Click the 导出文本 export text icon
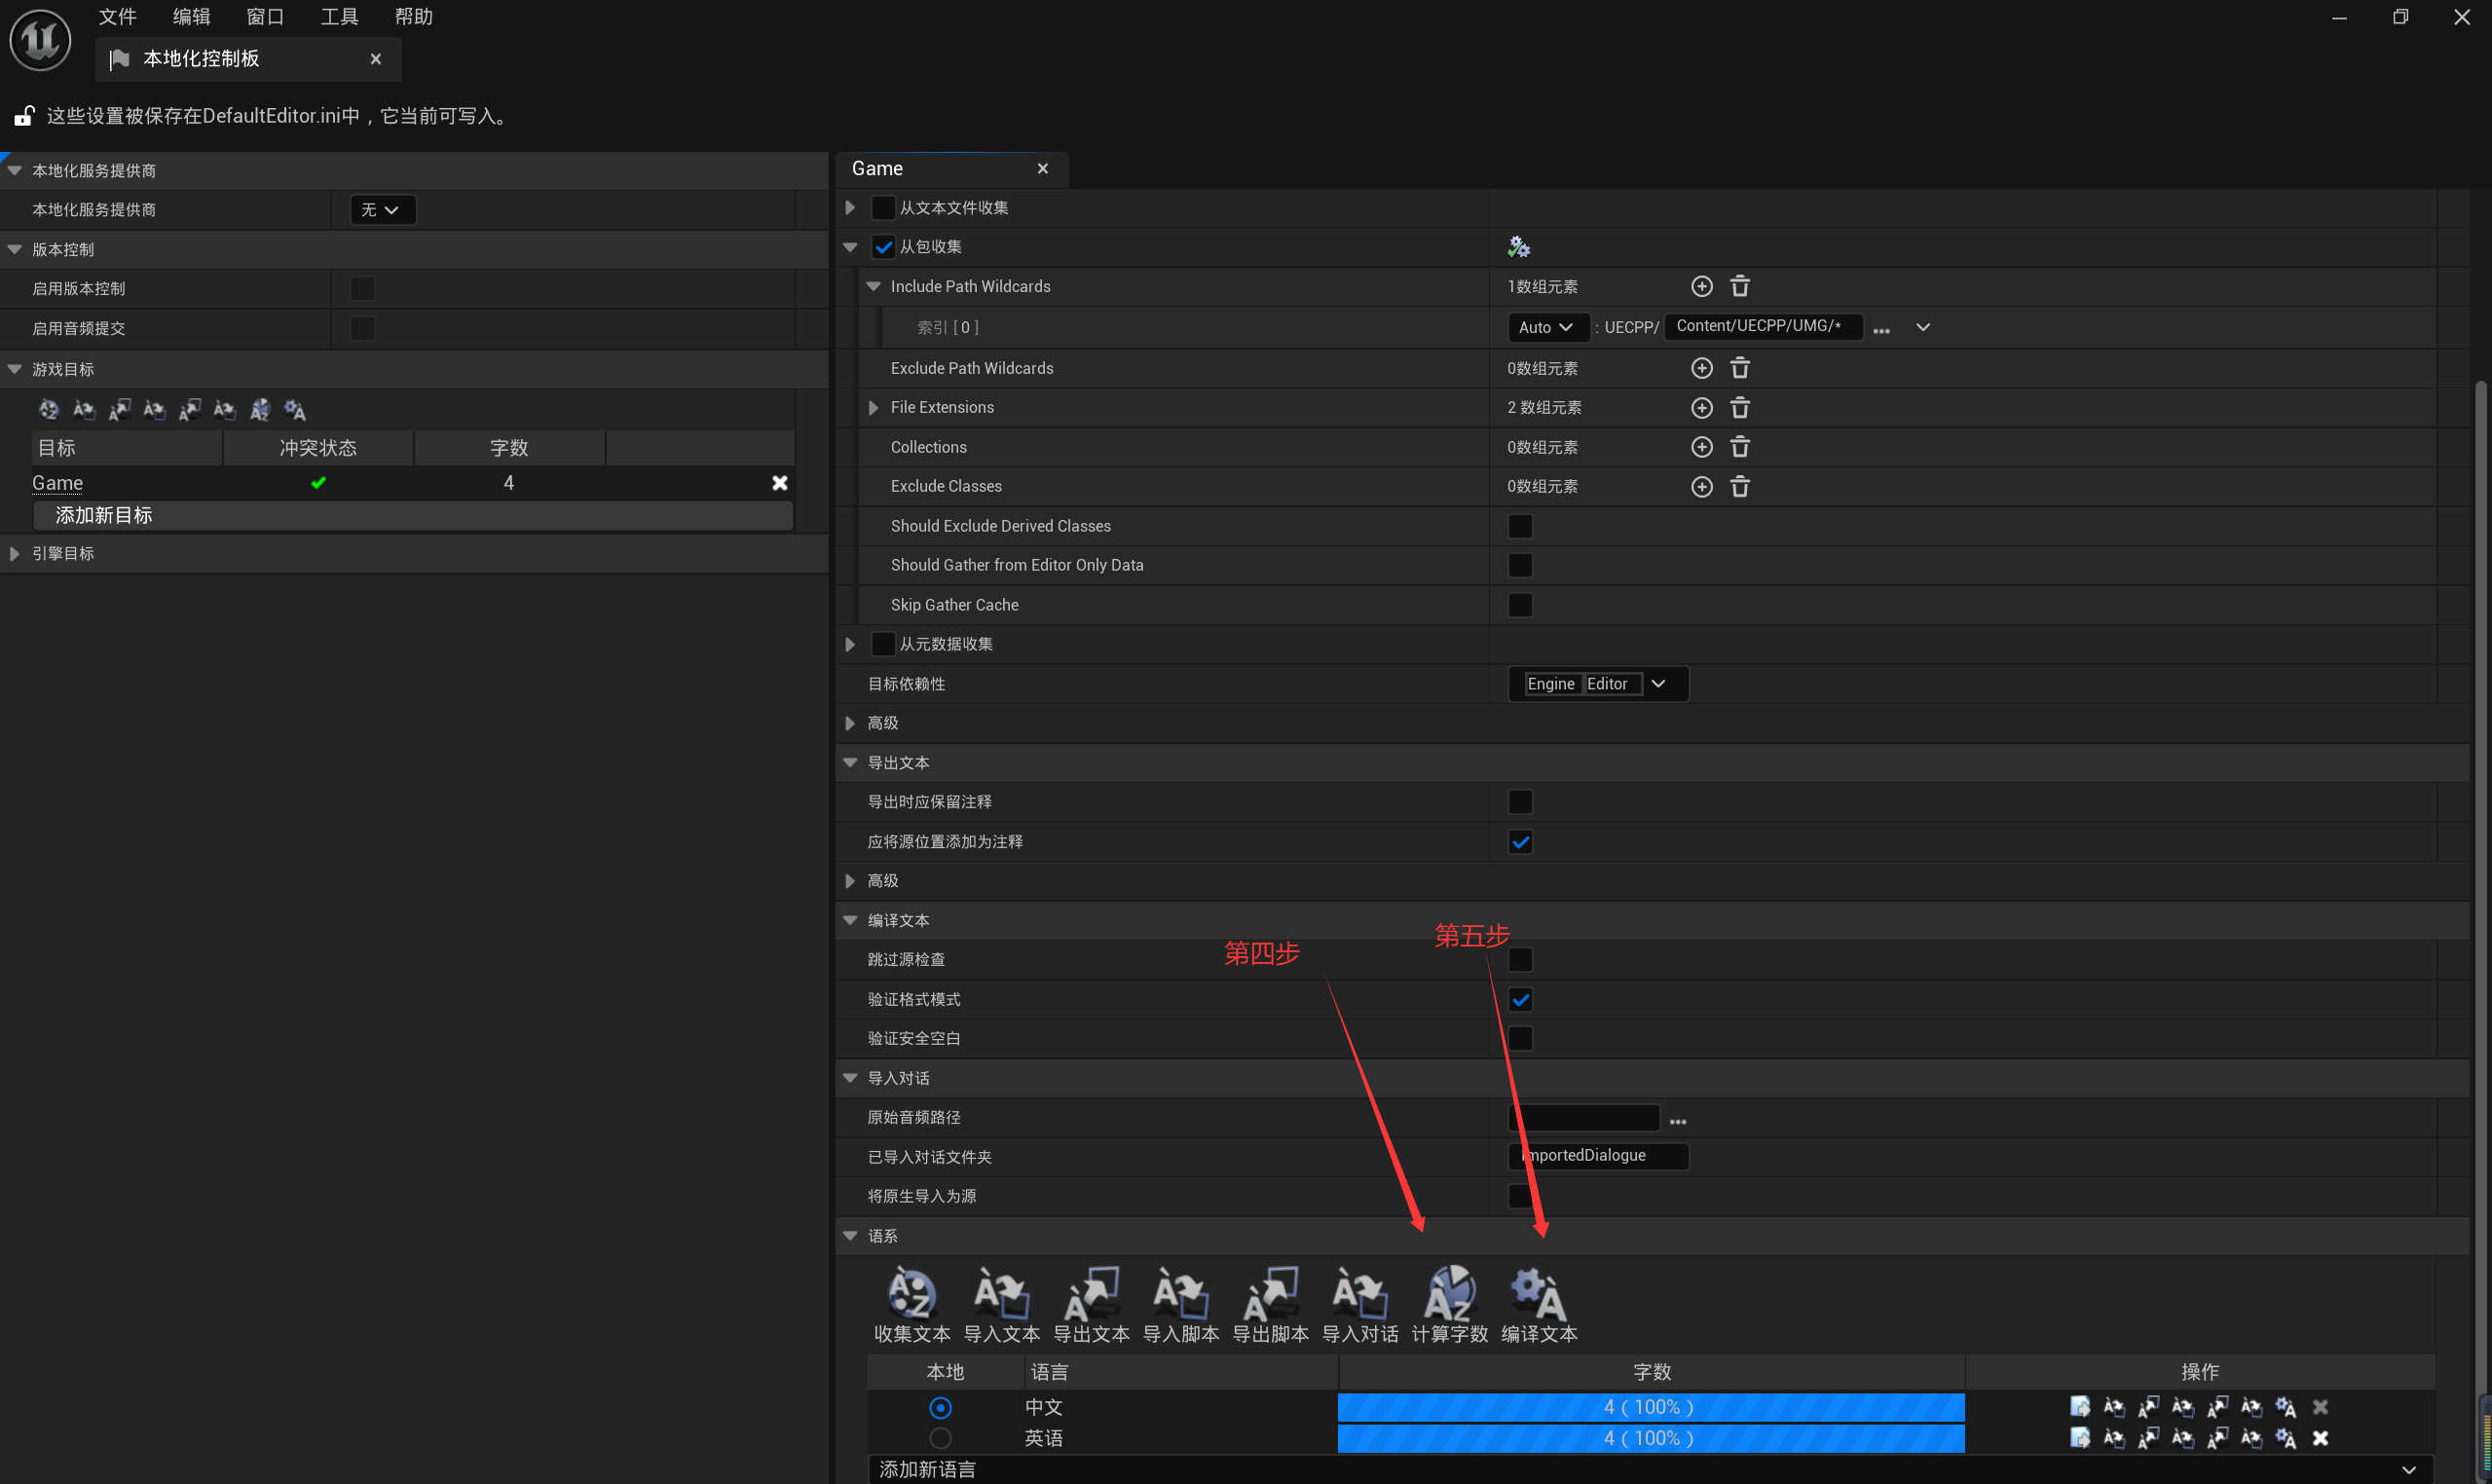The height and width of the screenshot is (1484, 2492). 1091,1295
